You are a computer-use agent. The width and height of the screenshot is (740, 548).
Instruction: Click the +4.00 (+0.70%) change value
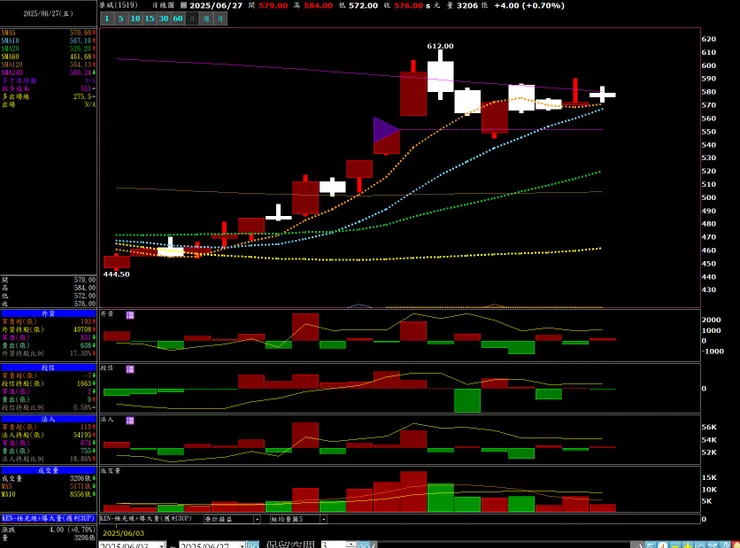coord(529,5)
